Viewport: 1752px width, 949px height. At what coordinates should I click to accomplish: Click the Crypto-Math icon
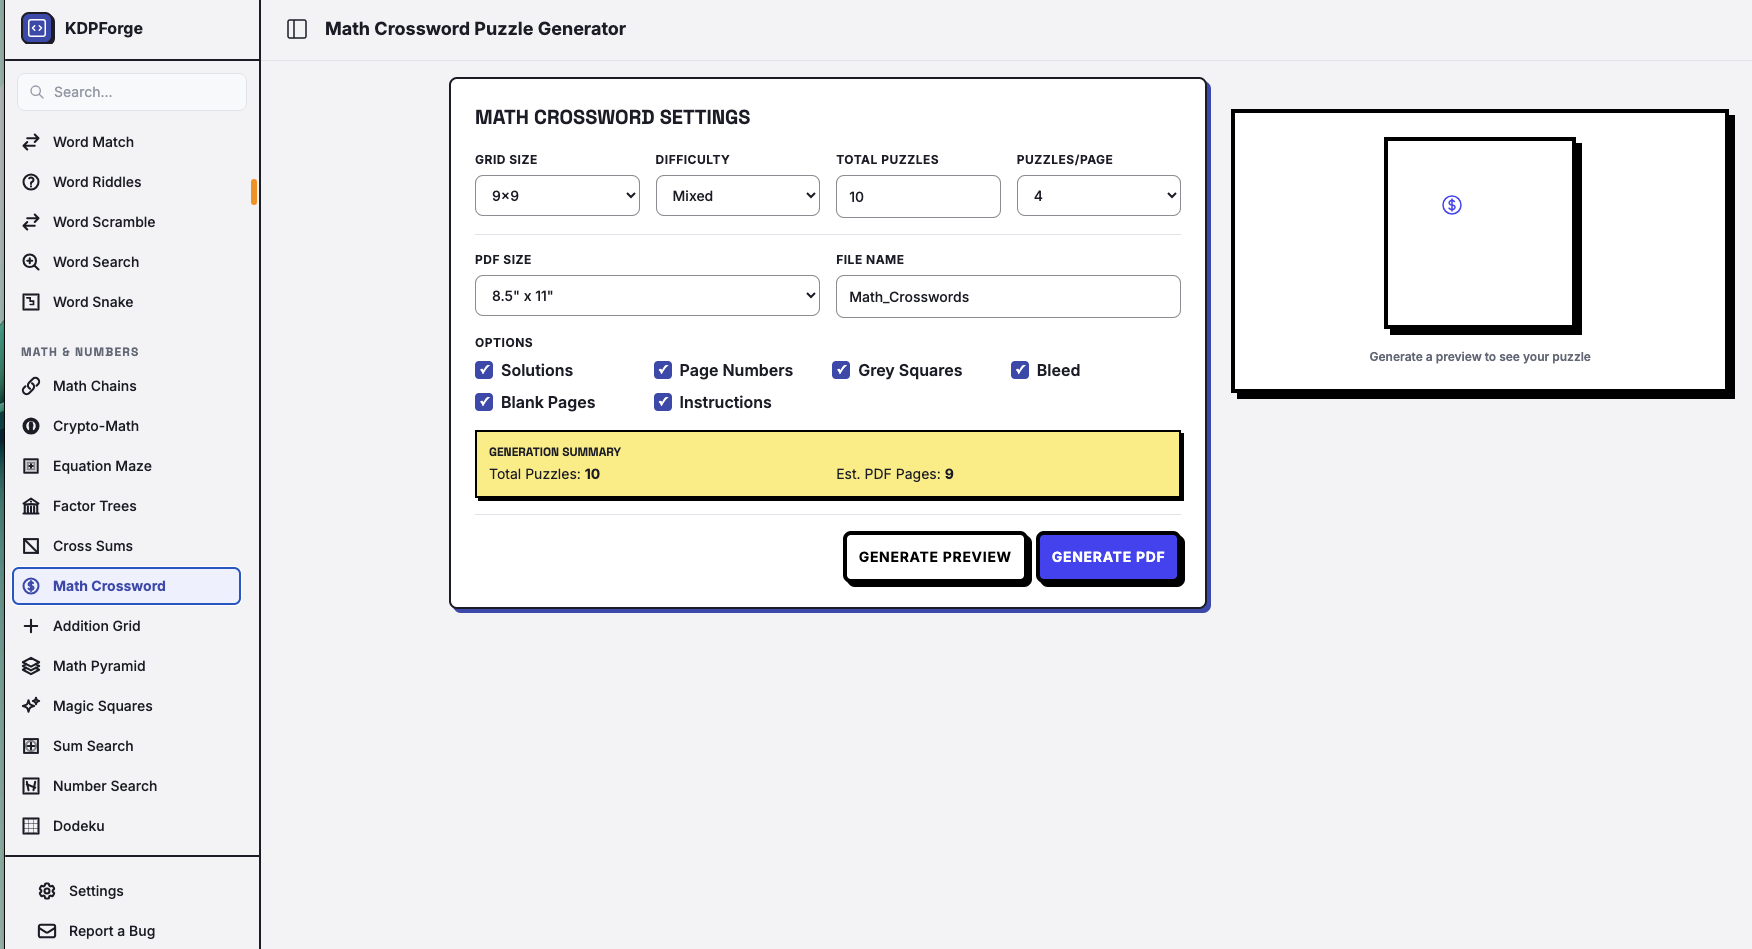click(x=31, y=426)
